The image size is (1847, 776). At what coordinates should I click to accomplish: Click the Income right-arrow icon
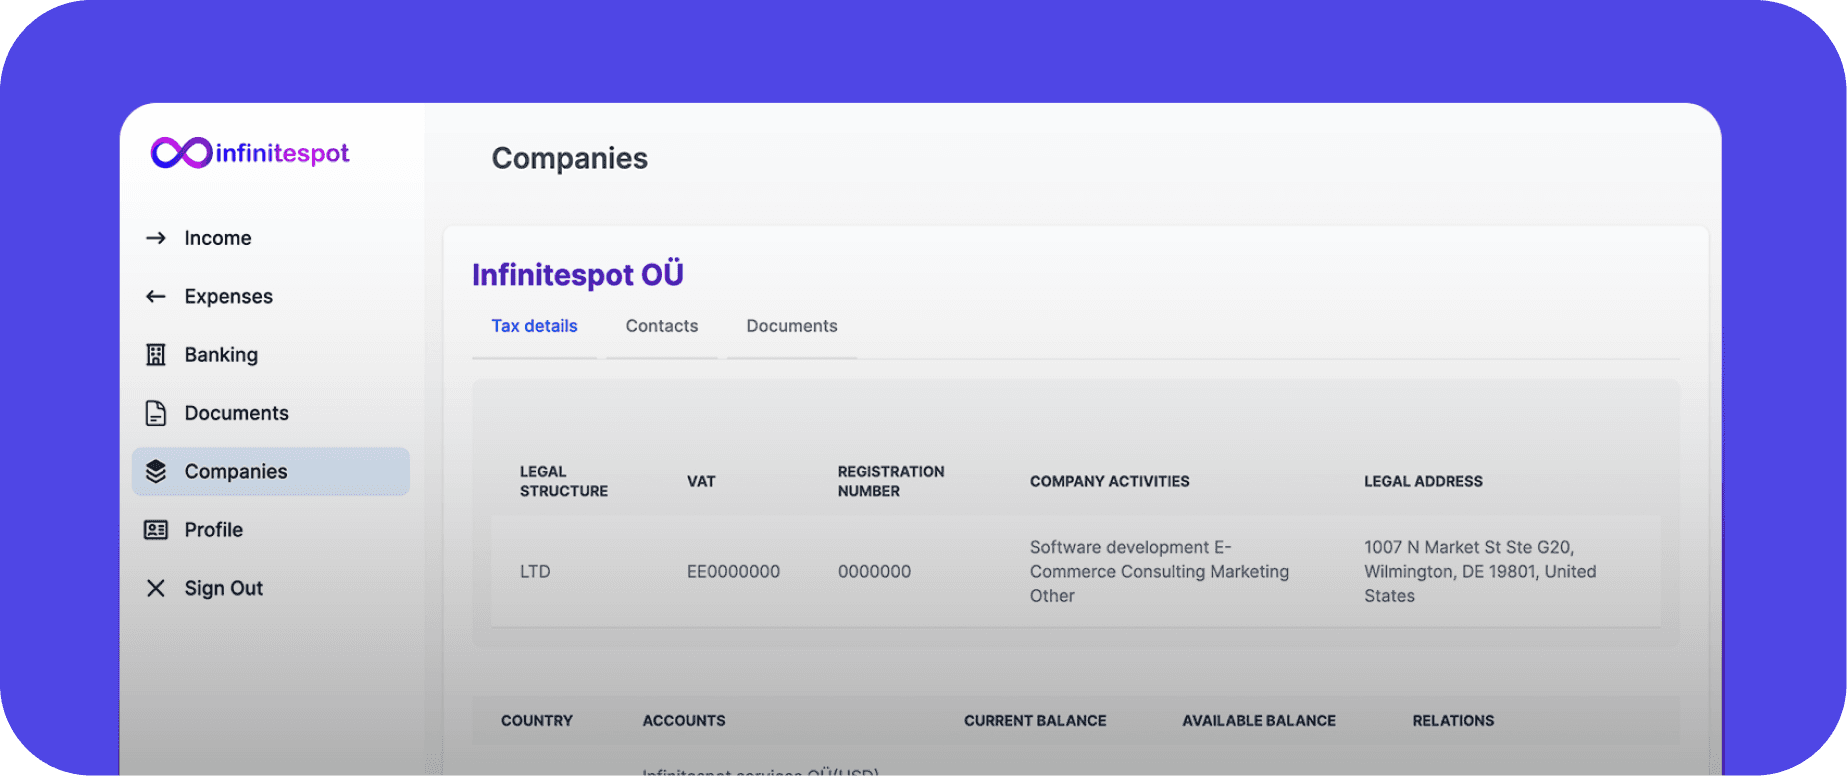[156, 238]
